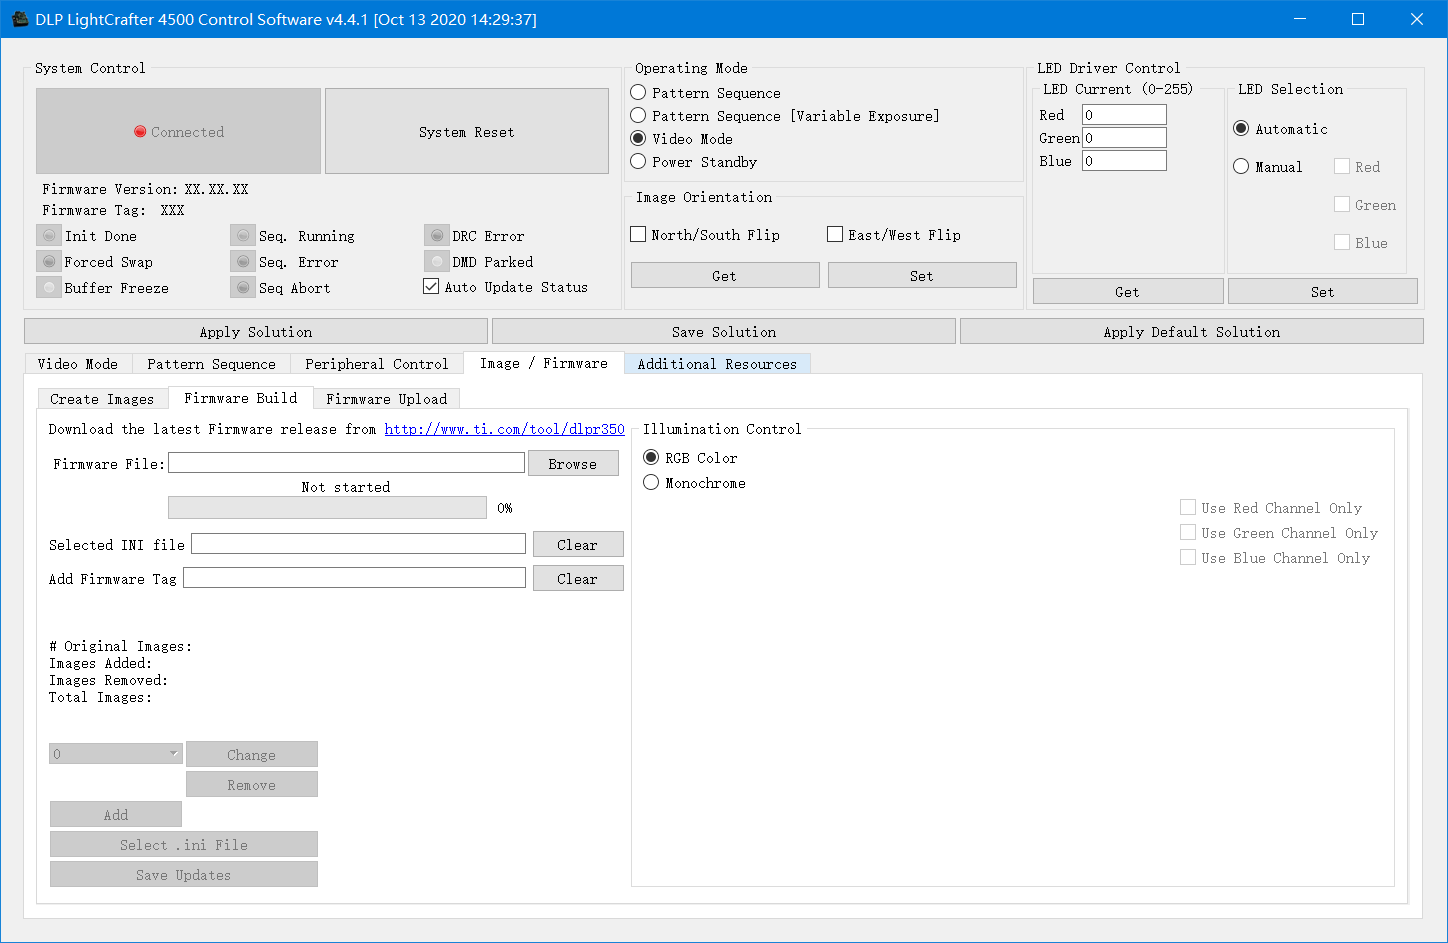Click the Add button

coord(116,814)
